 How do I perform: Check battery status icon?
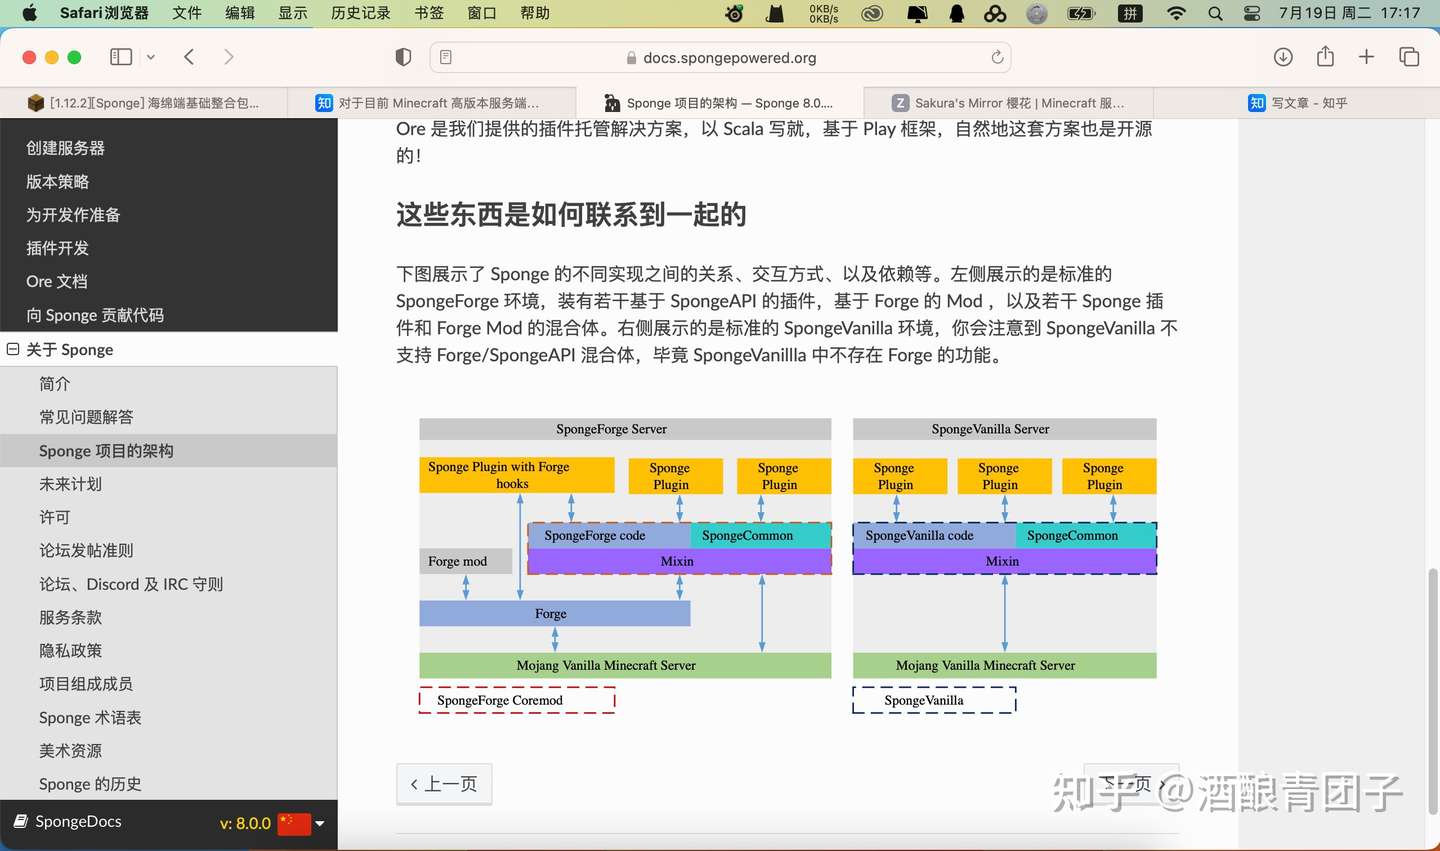1081,13
